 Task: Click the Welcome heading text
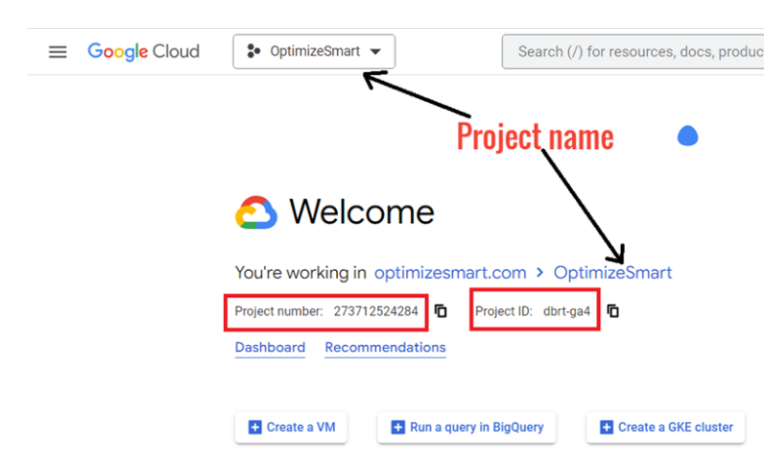point(362,212)
